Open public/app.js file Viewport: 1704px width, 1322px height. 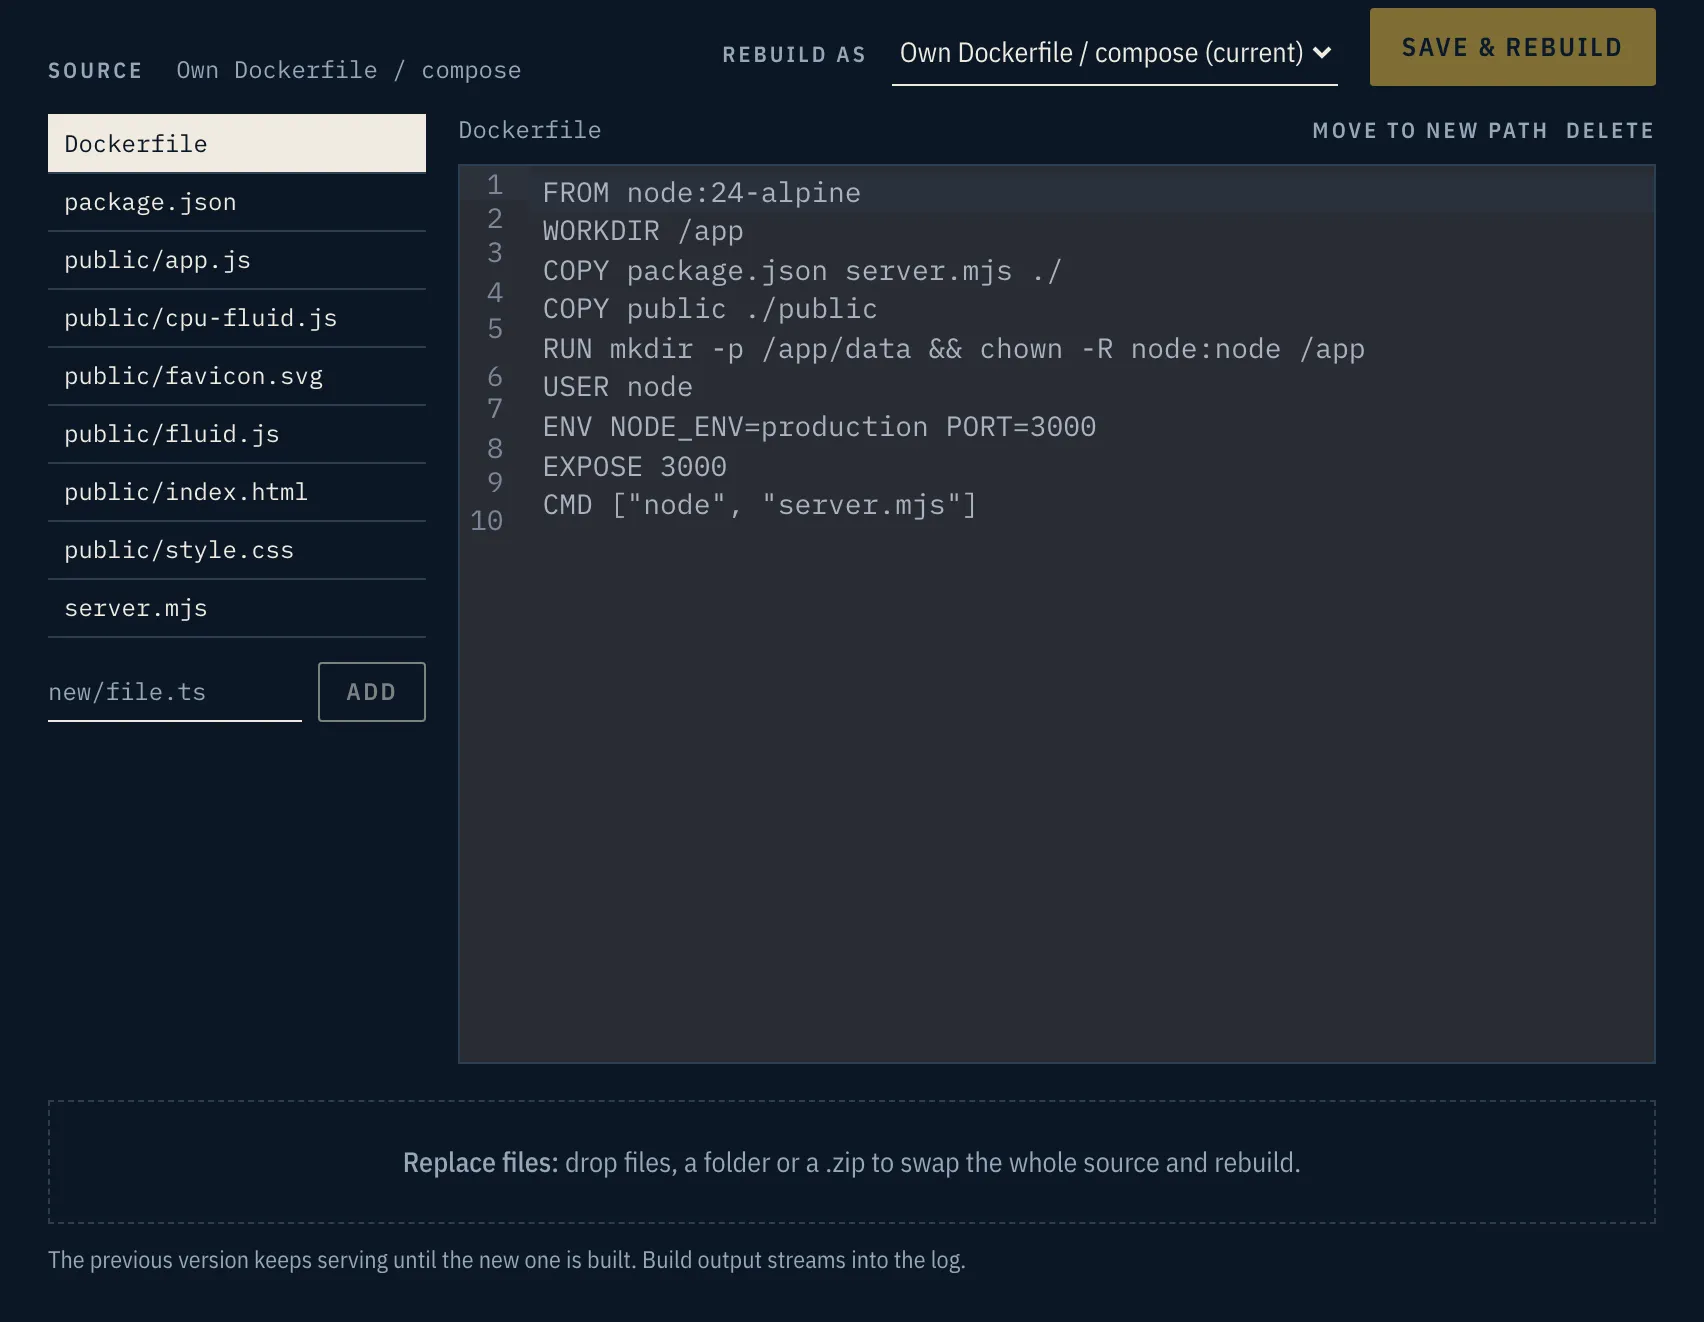[237, 260]
